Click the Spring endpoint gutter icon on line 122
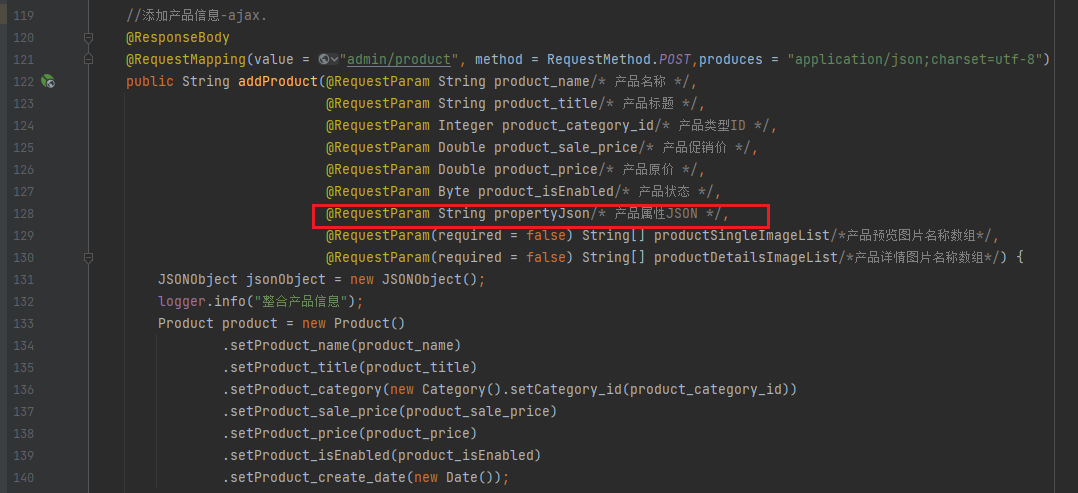Image resolution: width=1078 pixels, height=493 pixels. pyautogui.click(x=47, y=81)
